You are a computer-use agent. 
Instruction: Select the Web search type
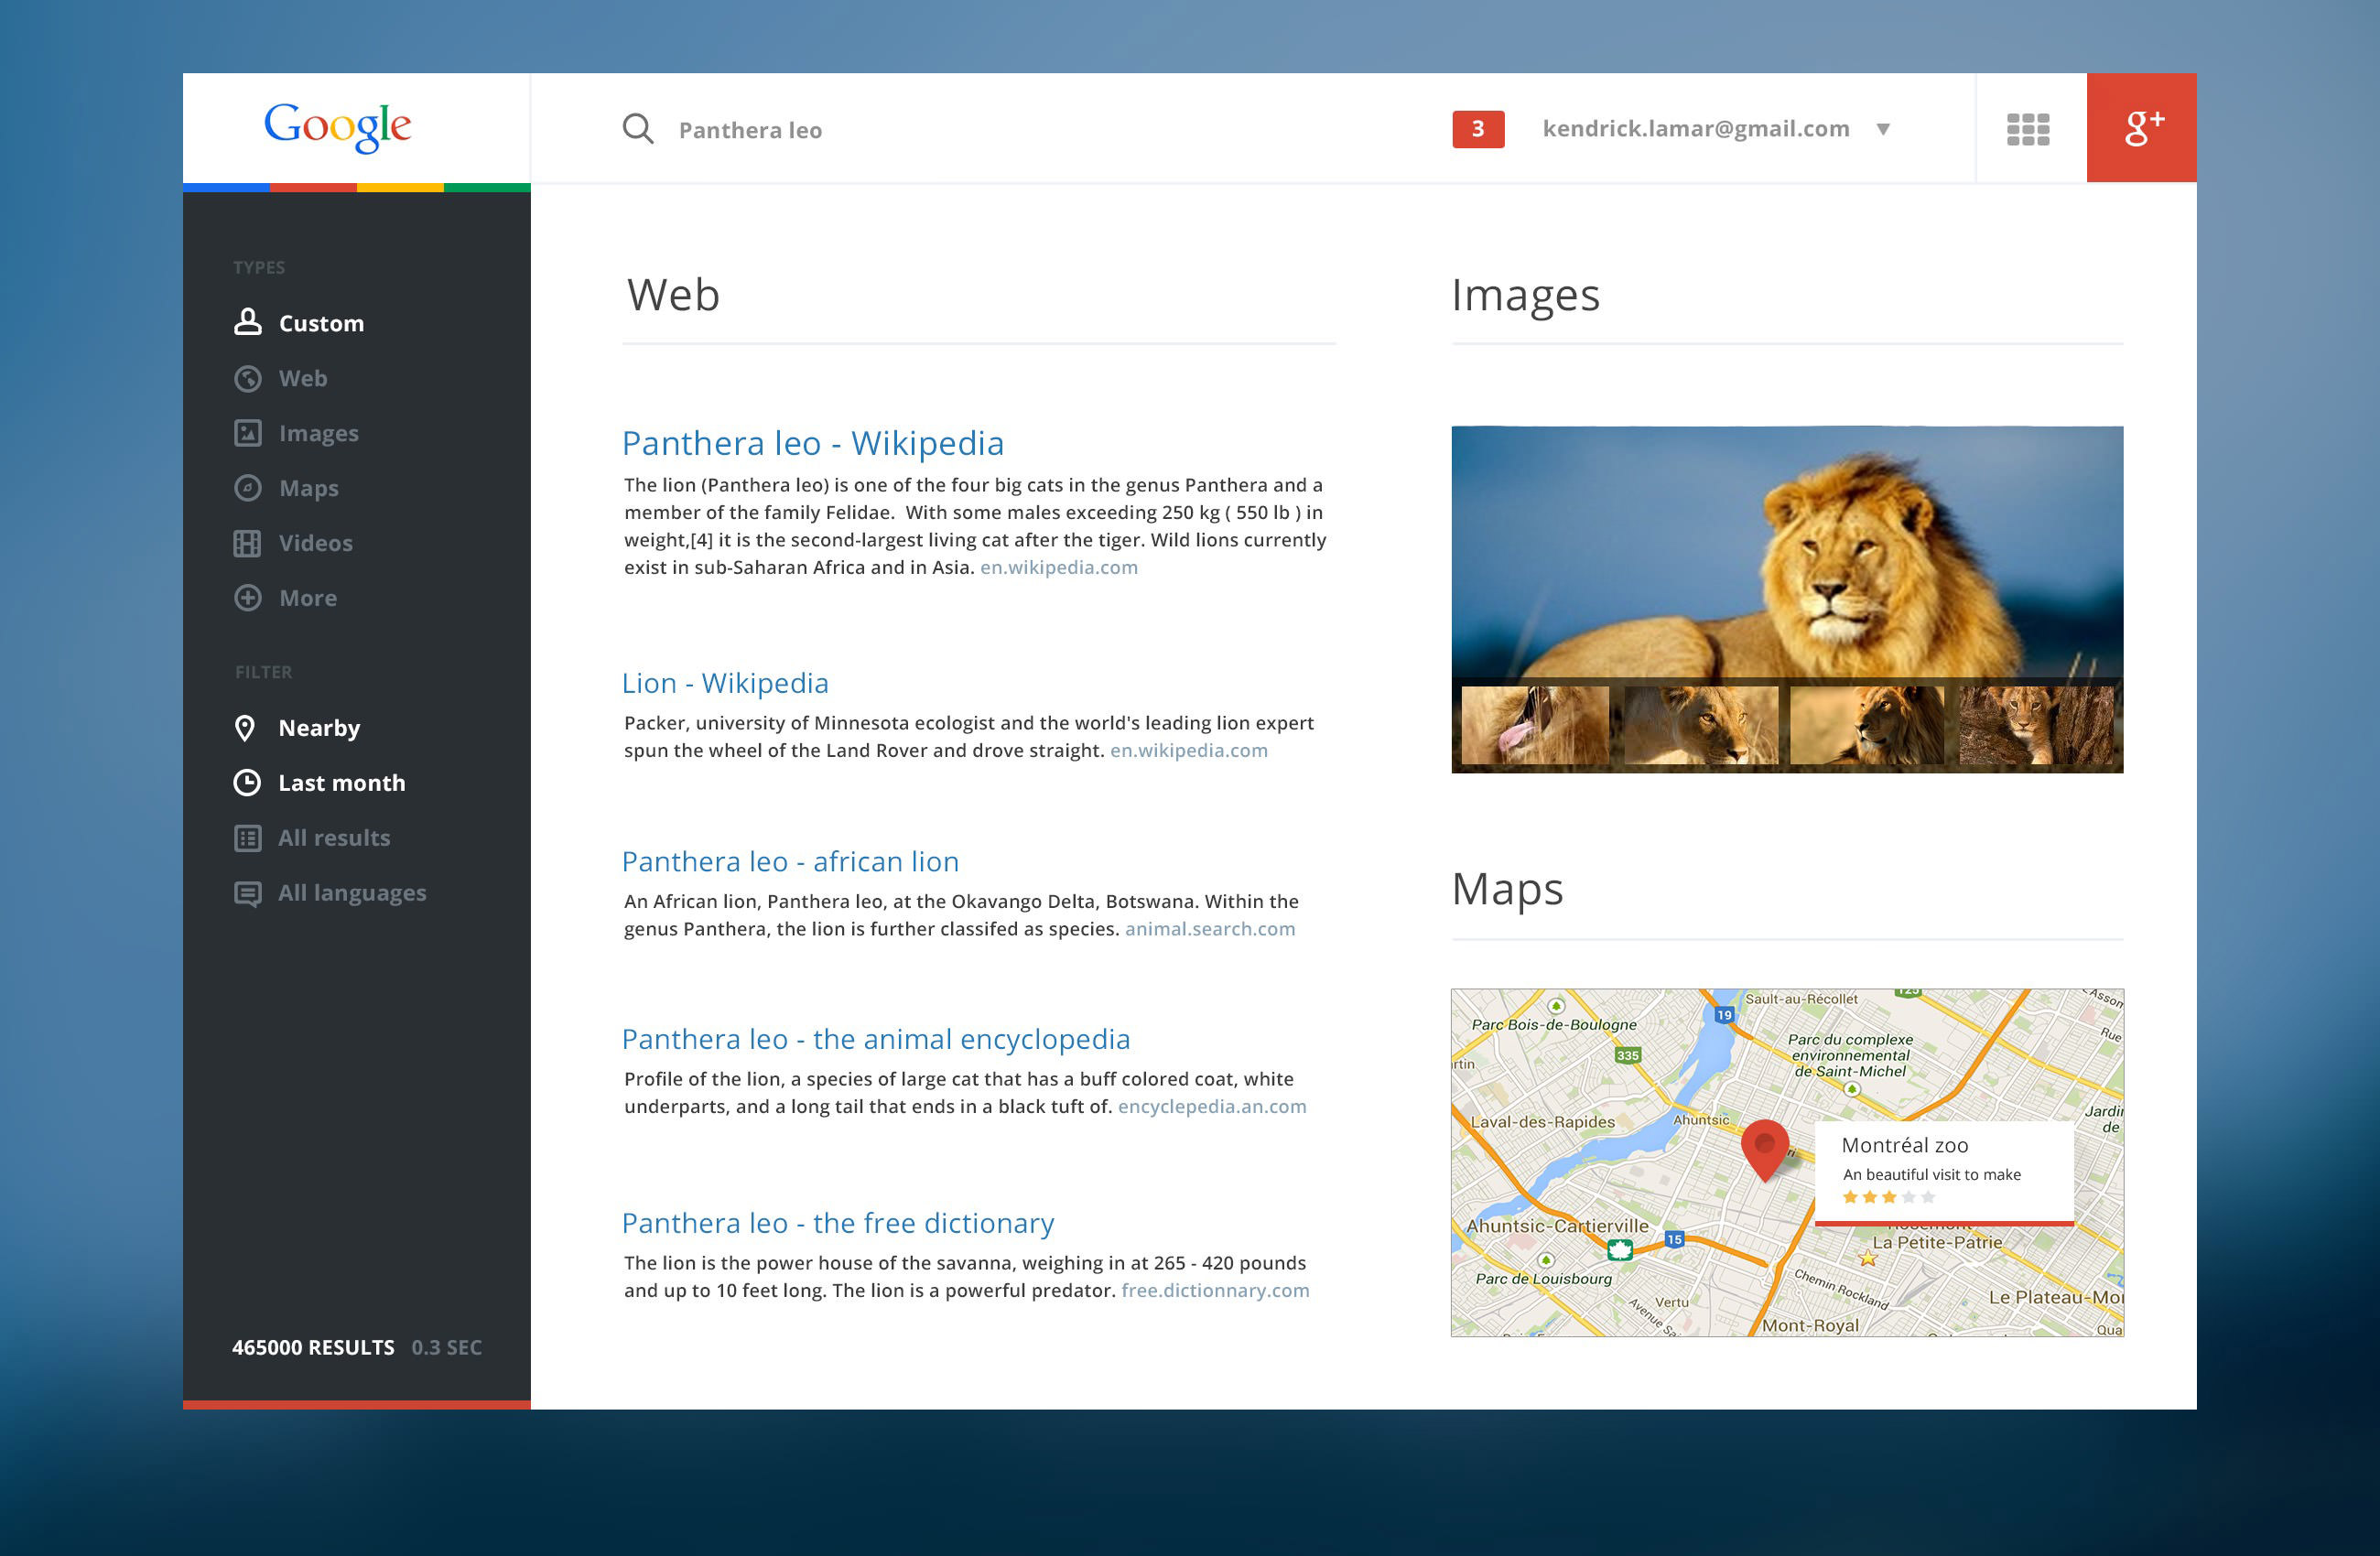pos(281,378)
